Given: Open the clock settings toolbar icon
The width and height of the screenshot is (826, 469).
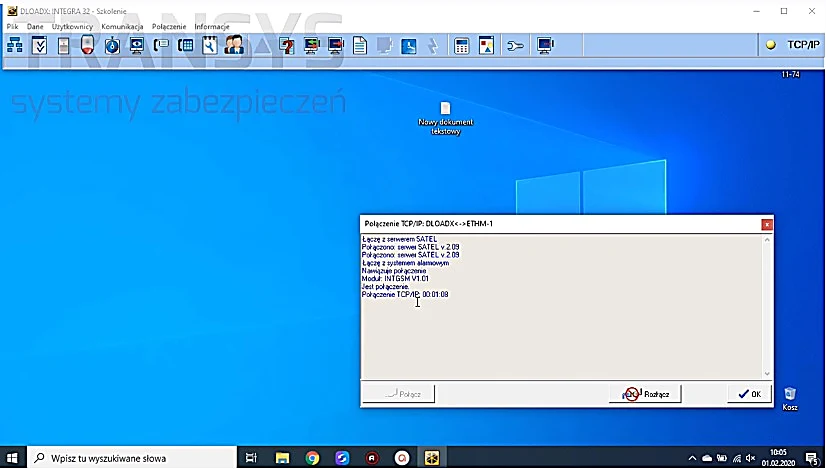Looking at the screenshot, I should tap(409, 46).
